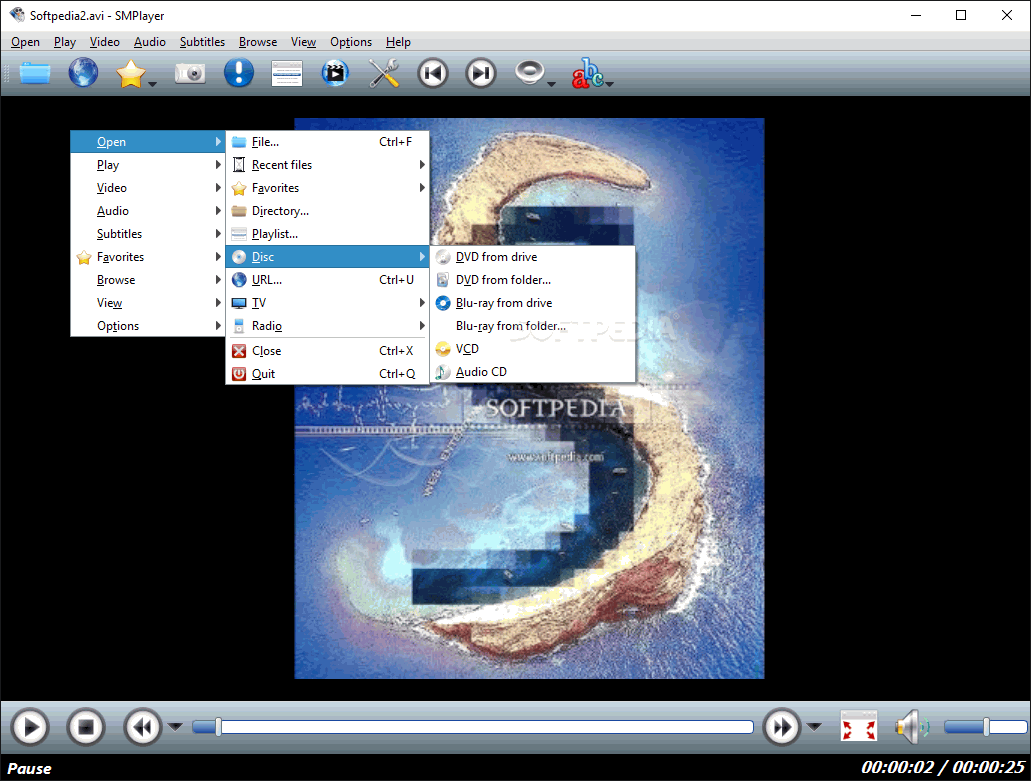The height and width of the screenshot is (781, 1031).
Task: Select Blu-ray from folder...
Action: coord(533,326)
